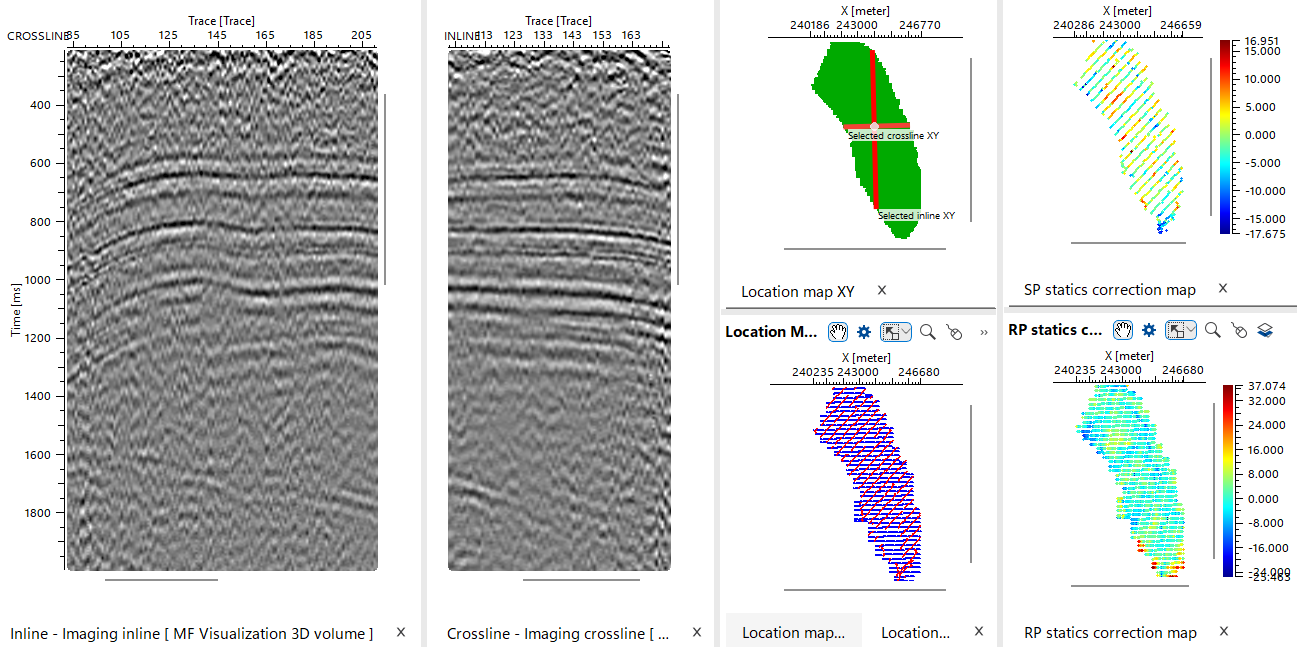Viewport: 1297px width, 647px height.
Task: Click the SP statics correction map plot
Action: (1128, 136)
